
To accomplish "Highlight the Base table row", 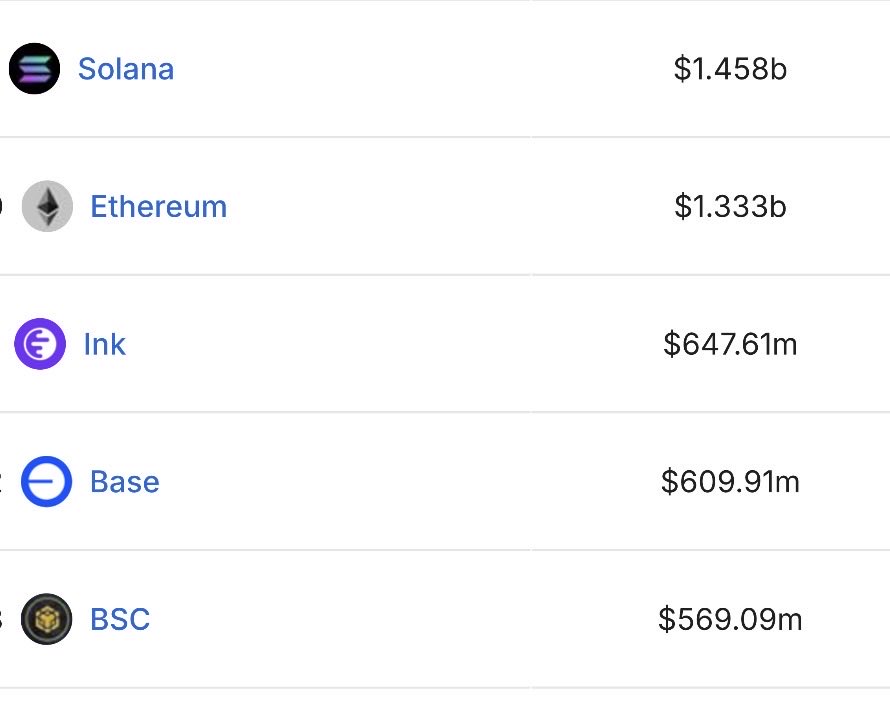I will (x=400, y=482).
